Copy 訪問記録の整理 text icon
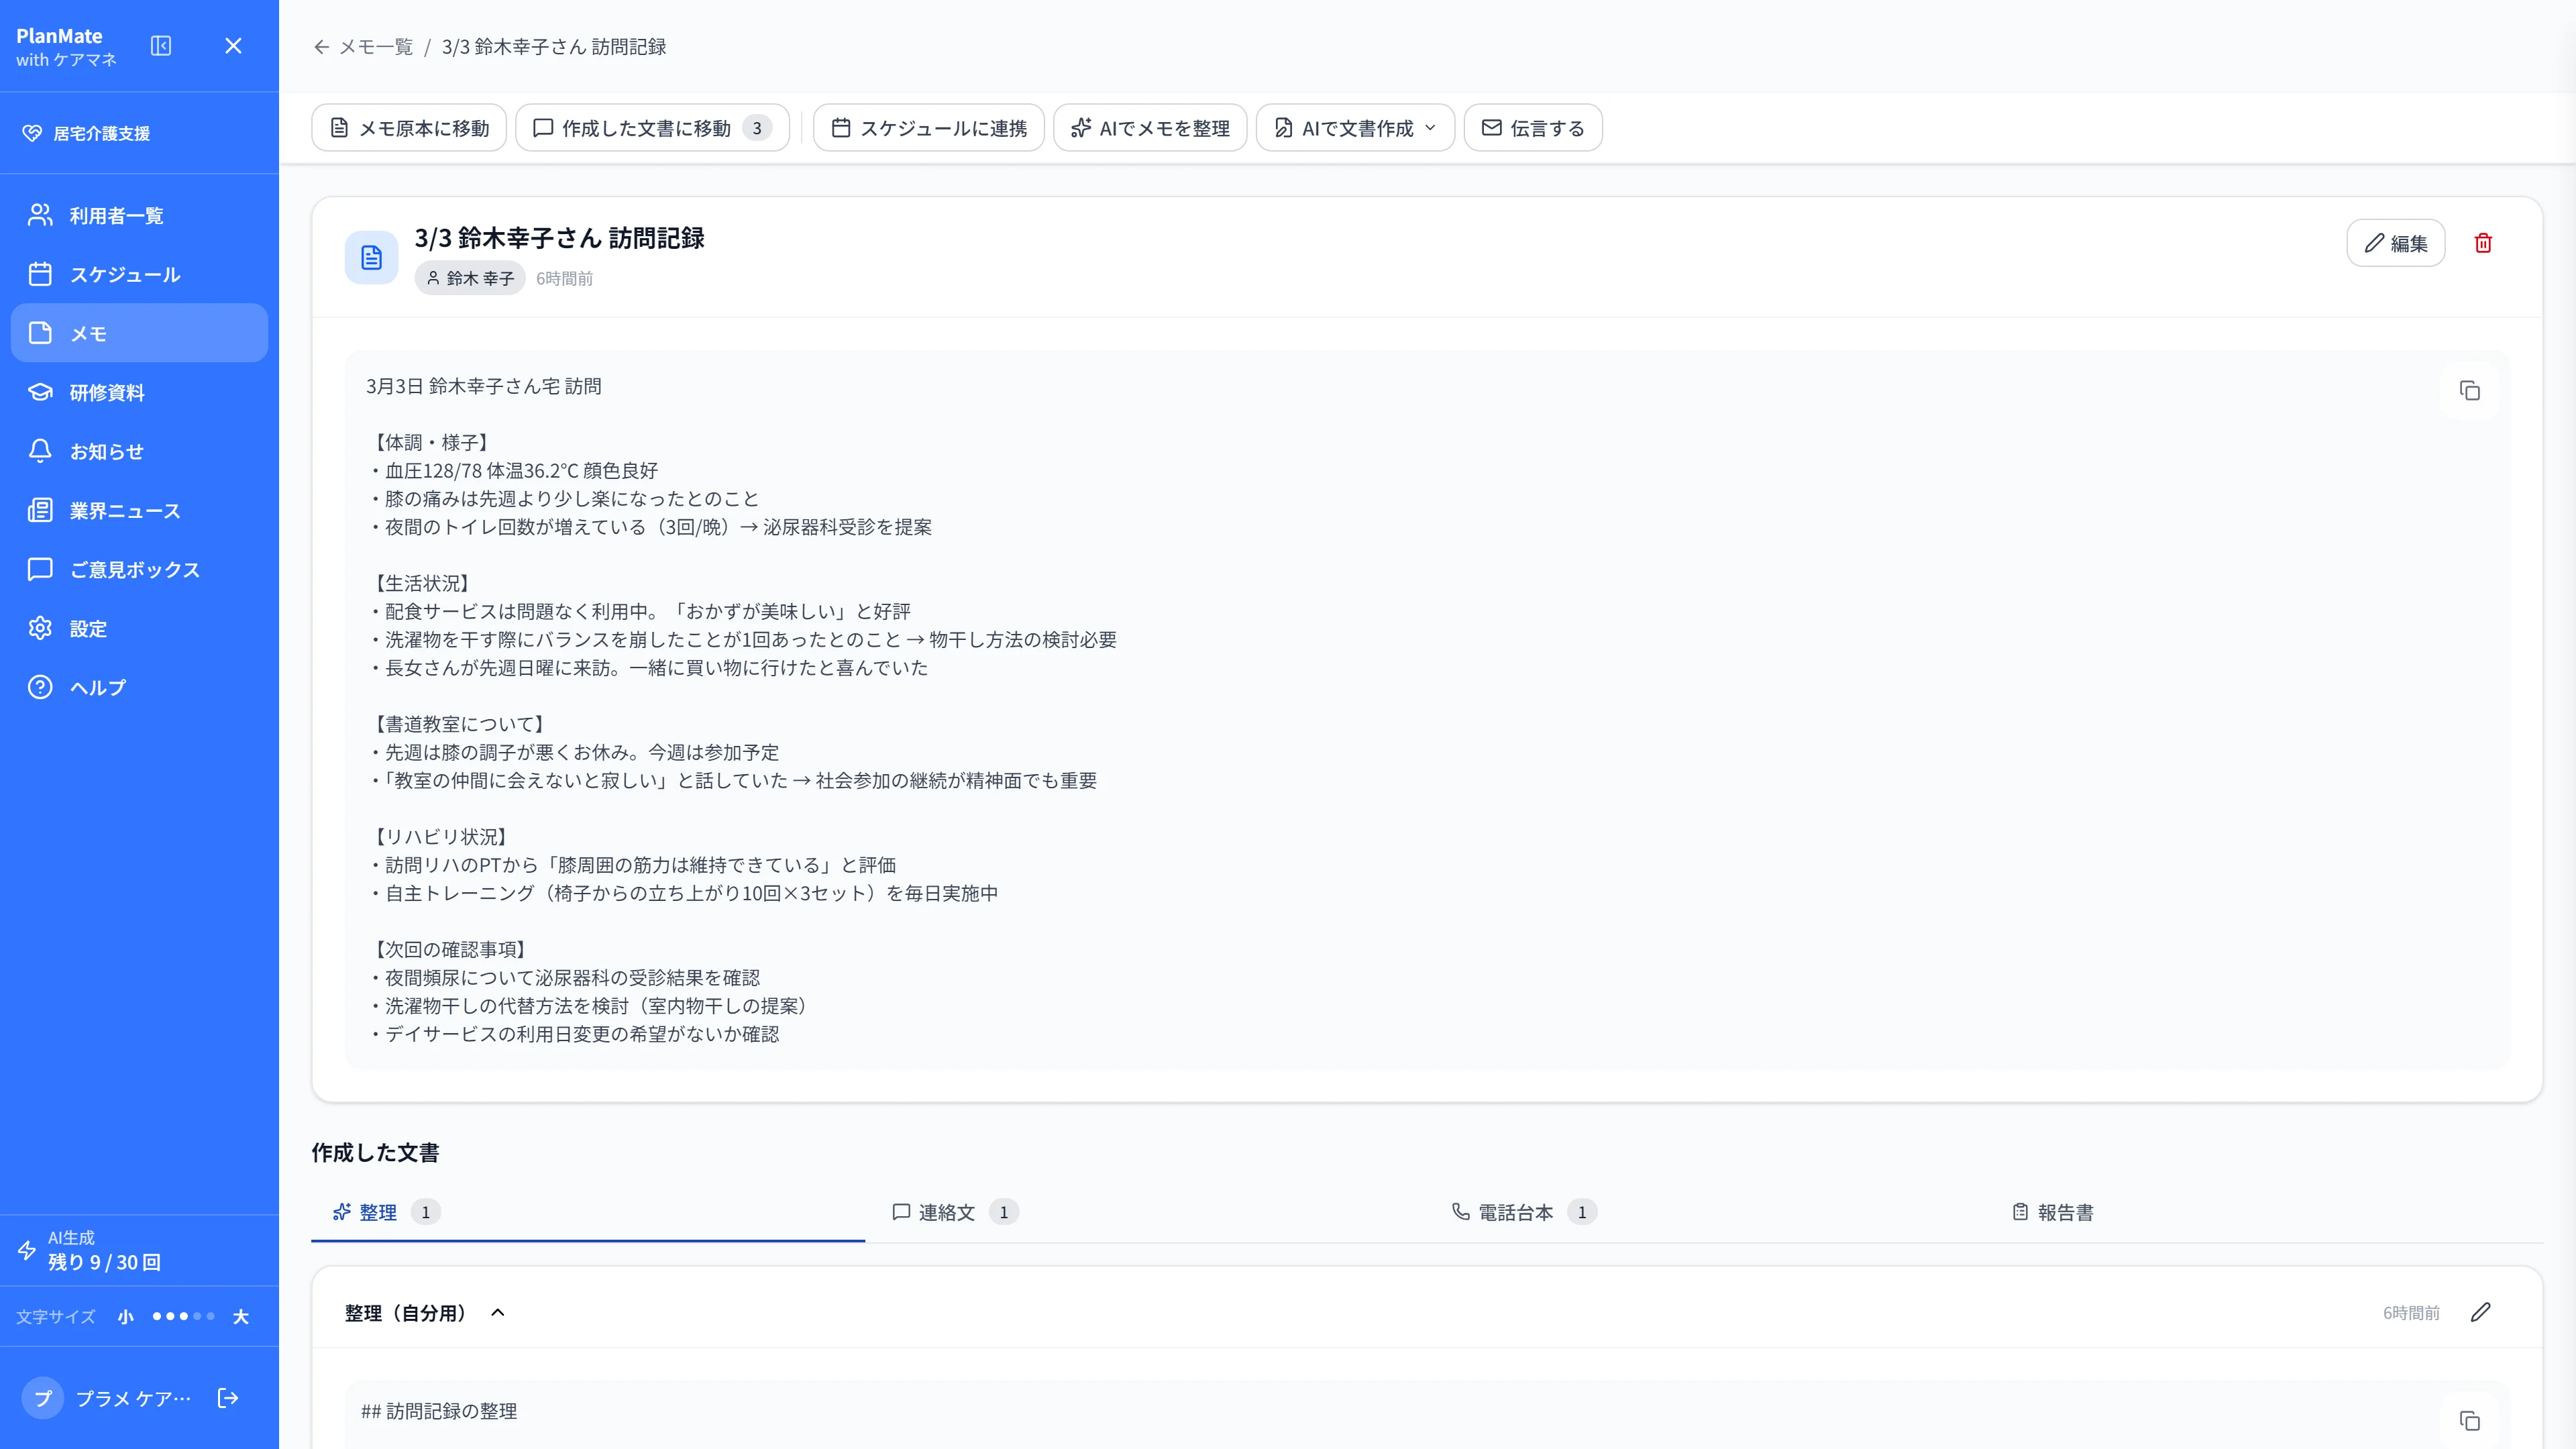 (x=2469, y=1420)
